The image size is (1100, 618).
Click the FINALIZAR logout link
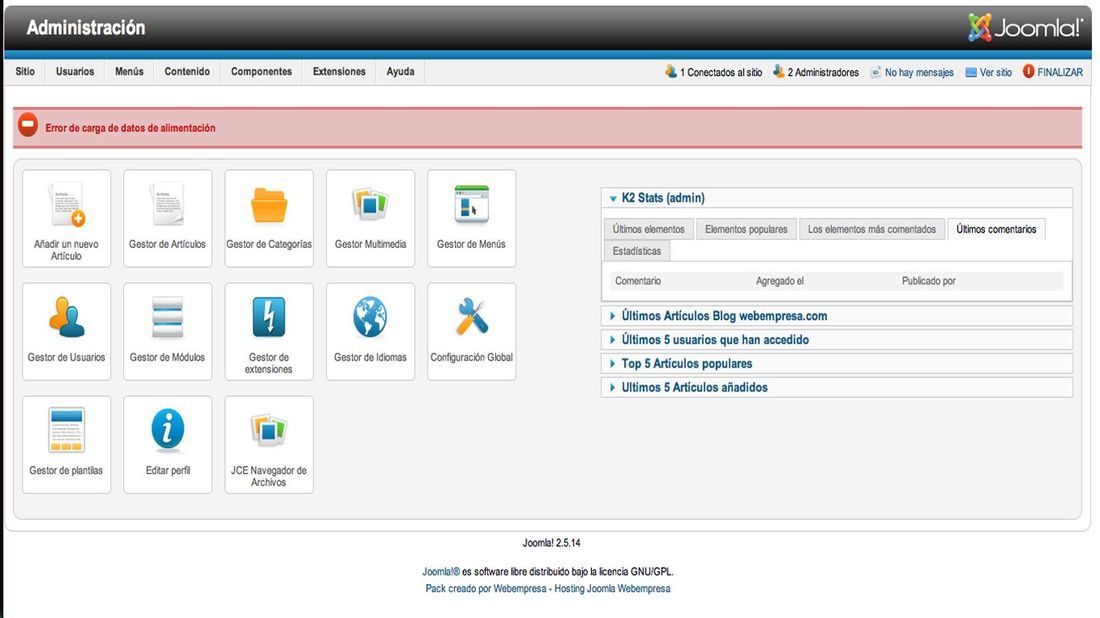1060,72
